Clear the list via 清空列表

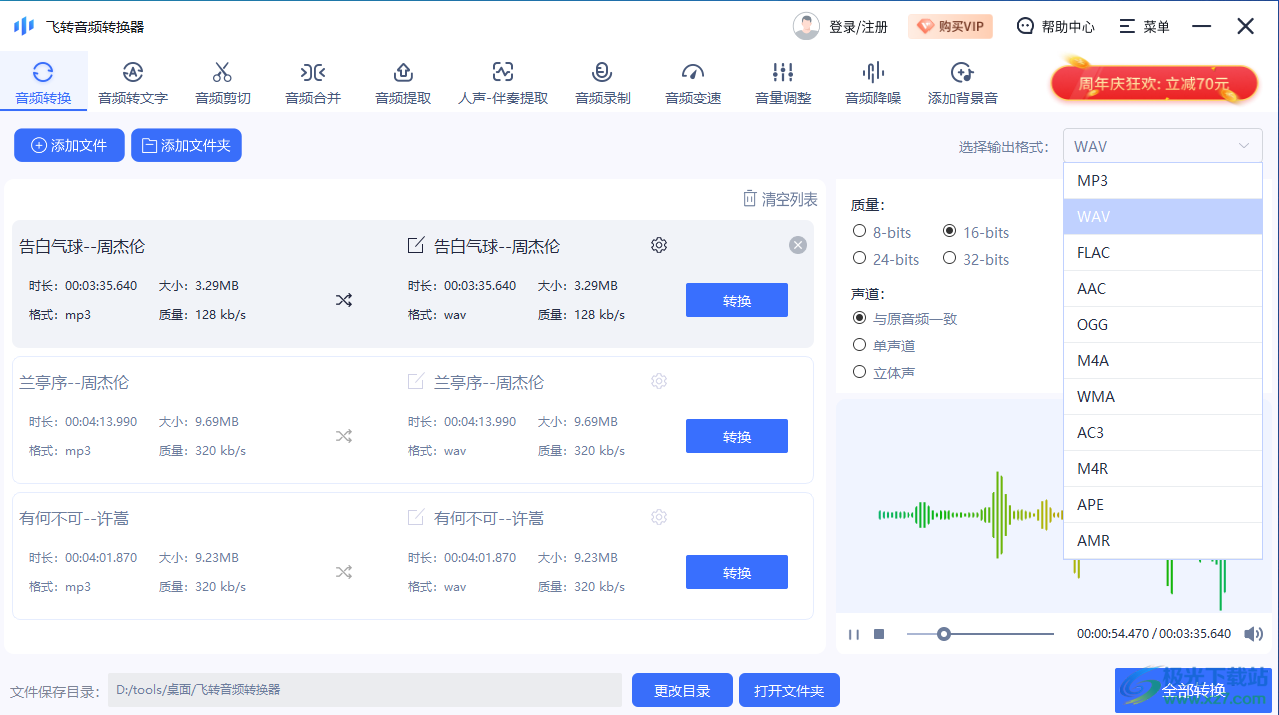point(780,199)
